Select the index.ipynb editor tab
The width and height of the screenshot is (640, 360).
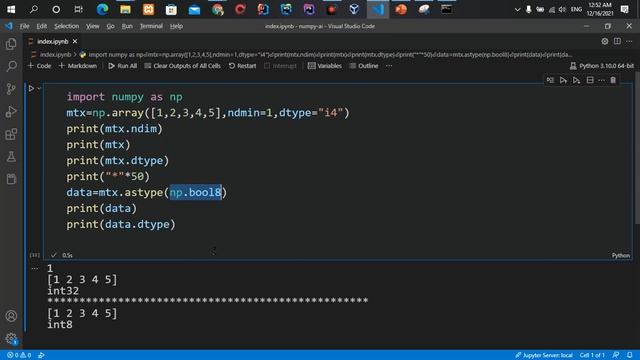coord(52,41)
